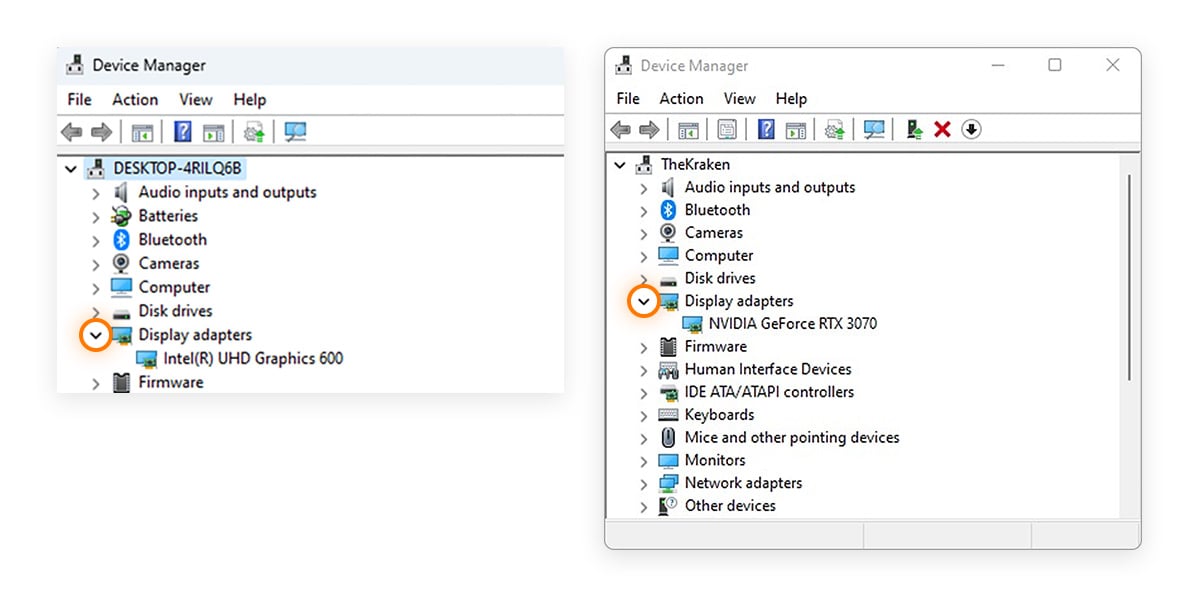Open Help menu in TheKraken window

coord(791,98)
